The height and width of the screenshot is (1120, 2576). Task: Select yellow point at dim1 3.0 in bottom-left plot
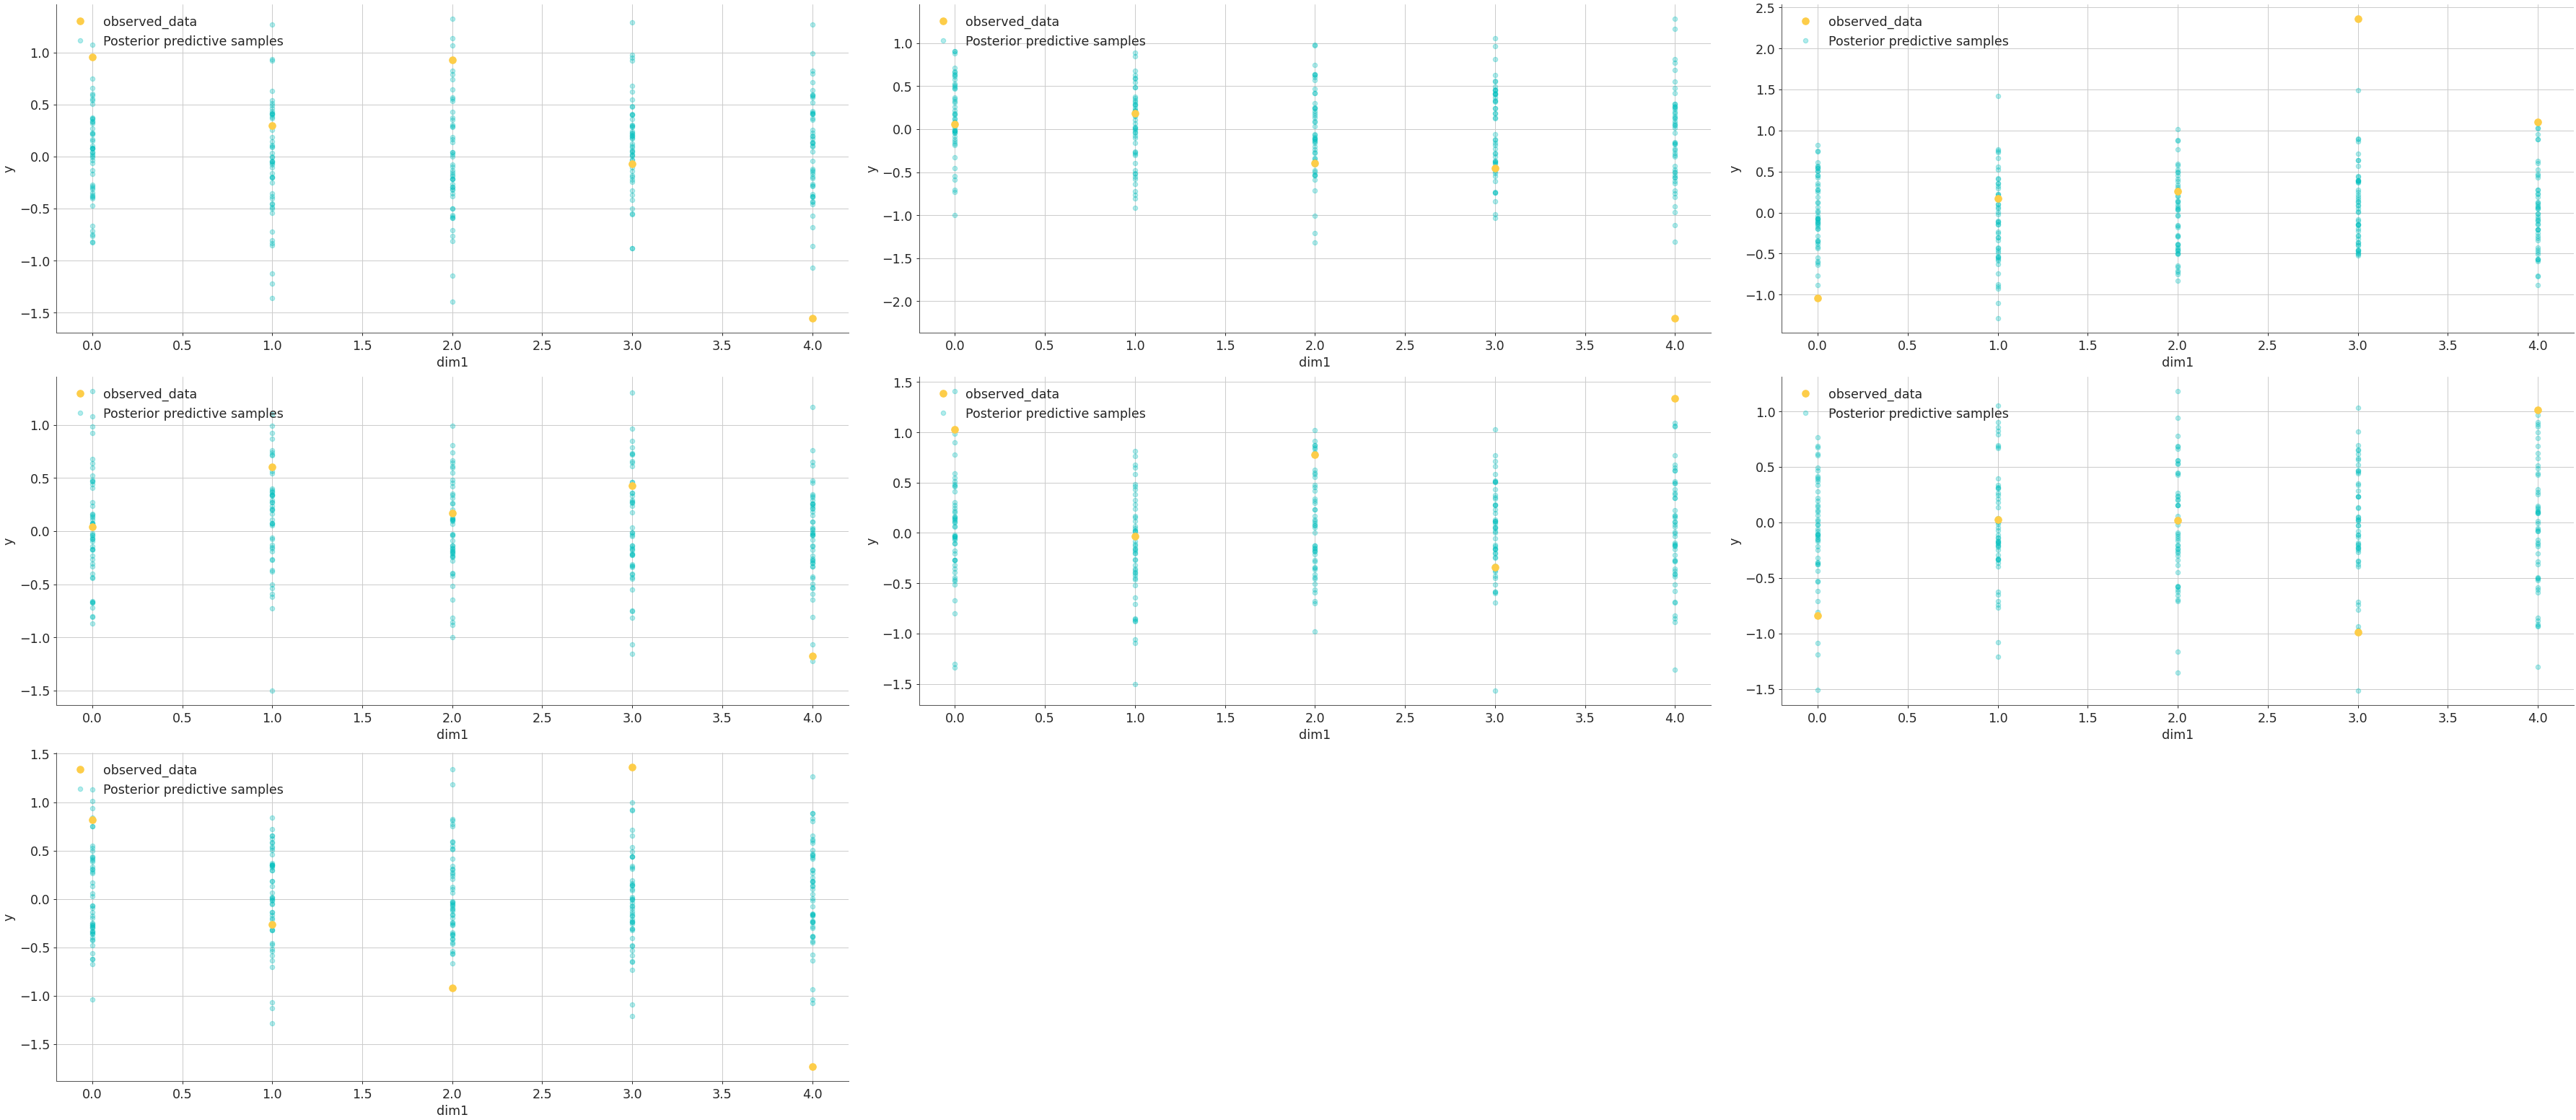click(x=632, y=767)
